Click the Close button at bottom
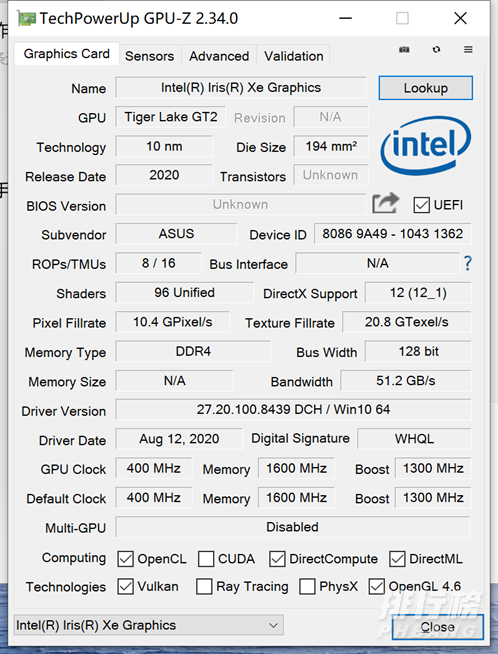This screenshot has height=654, width=498. pyautogui.click(x=438, y=626)
